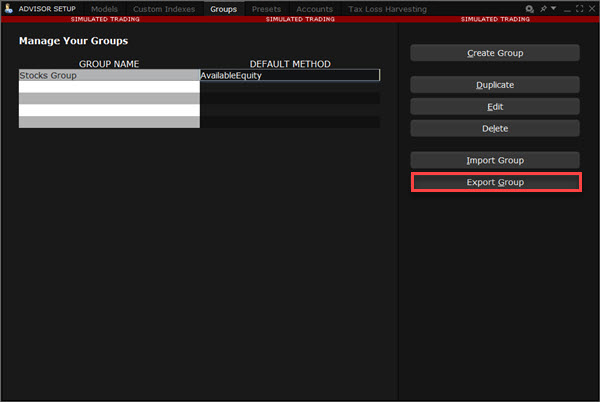This screenshot has width=600, height=402.
Task: Switch to the Accounts tab
Action: (x=314, y=9)
